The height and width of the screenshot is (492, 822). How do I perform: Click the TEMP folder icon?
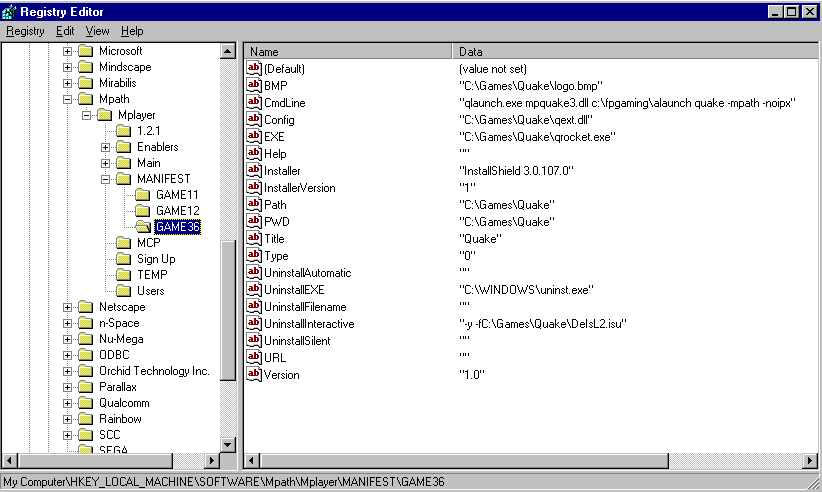point(124,275)
